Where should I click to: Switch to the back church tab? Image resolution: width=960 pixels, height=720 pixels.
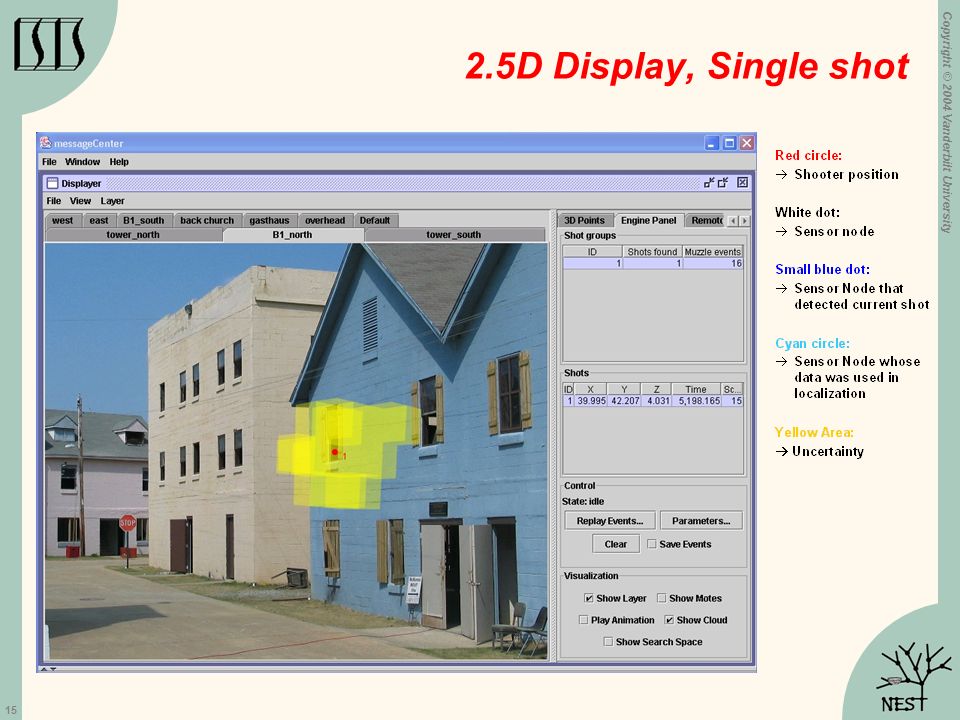click(x=207, y=220)
